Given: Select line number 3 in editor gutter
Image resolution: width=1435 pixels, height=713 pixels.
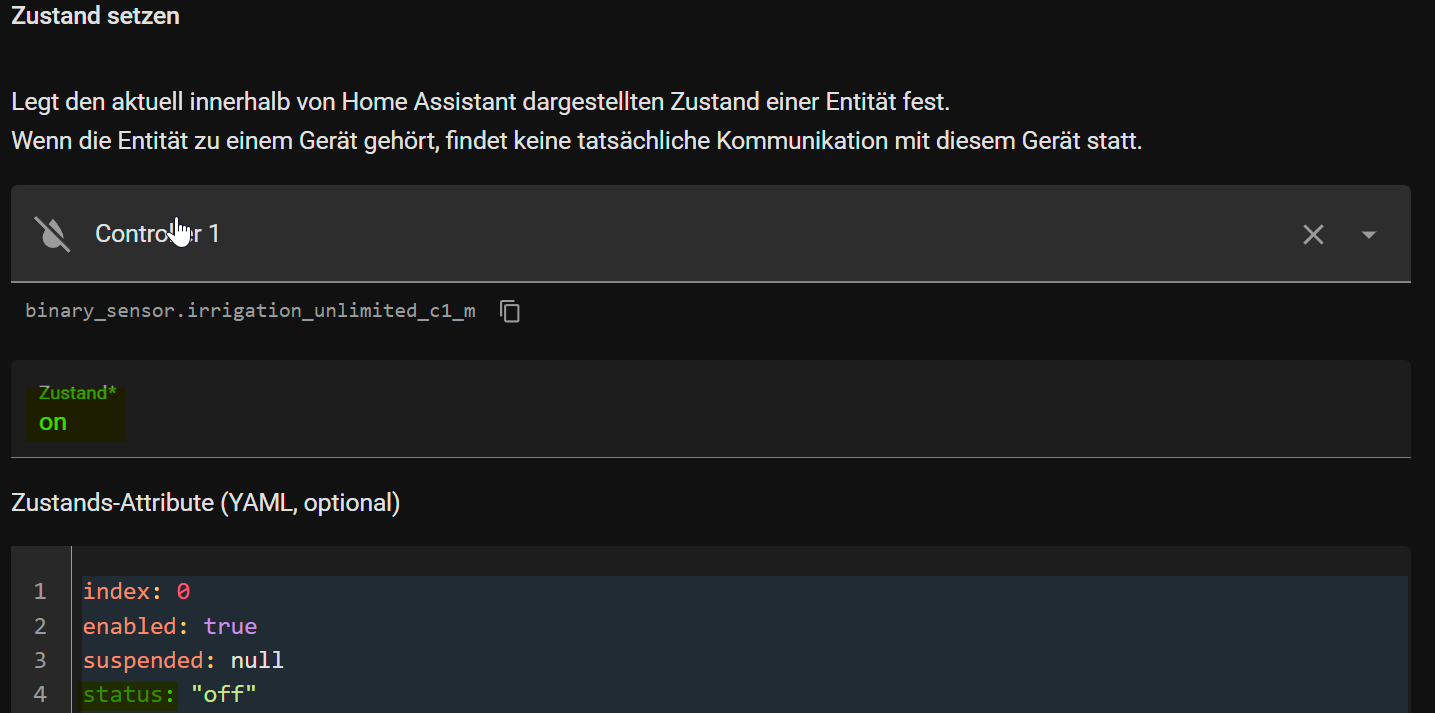Looking at the screenshot, I should (x=40, y=660).
